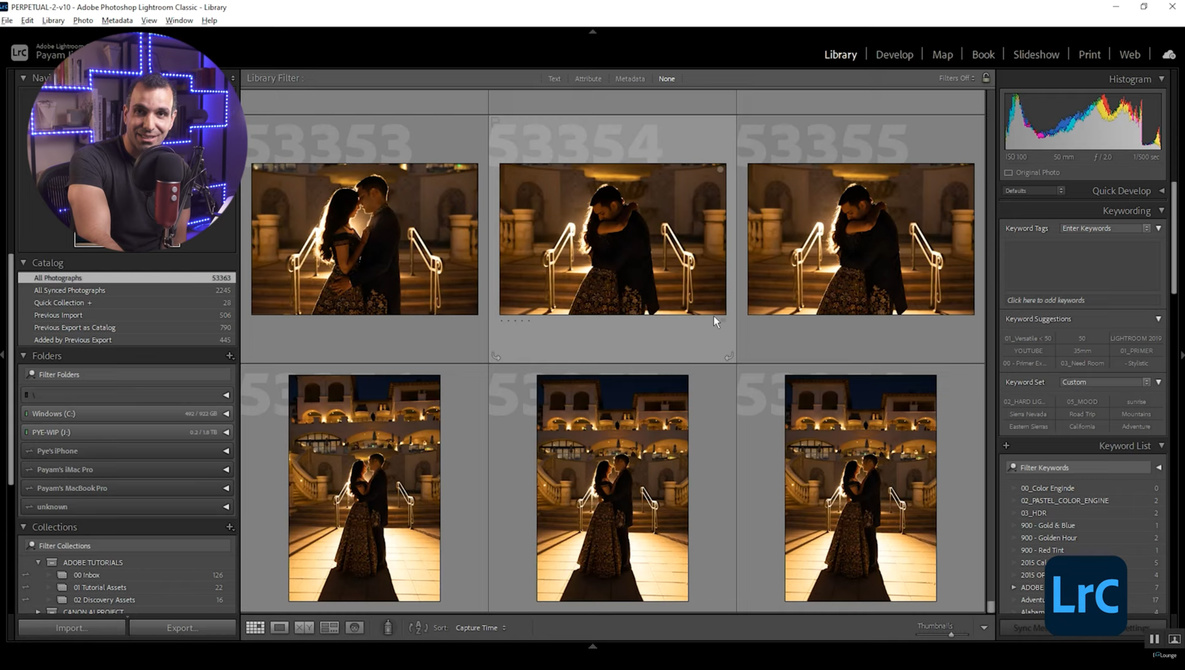Click the Export button
This screenshot has height=670, width=1185.
tap(182, 628)
